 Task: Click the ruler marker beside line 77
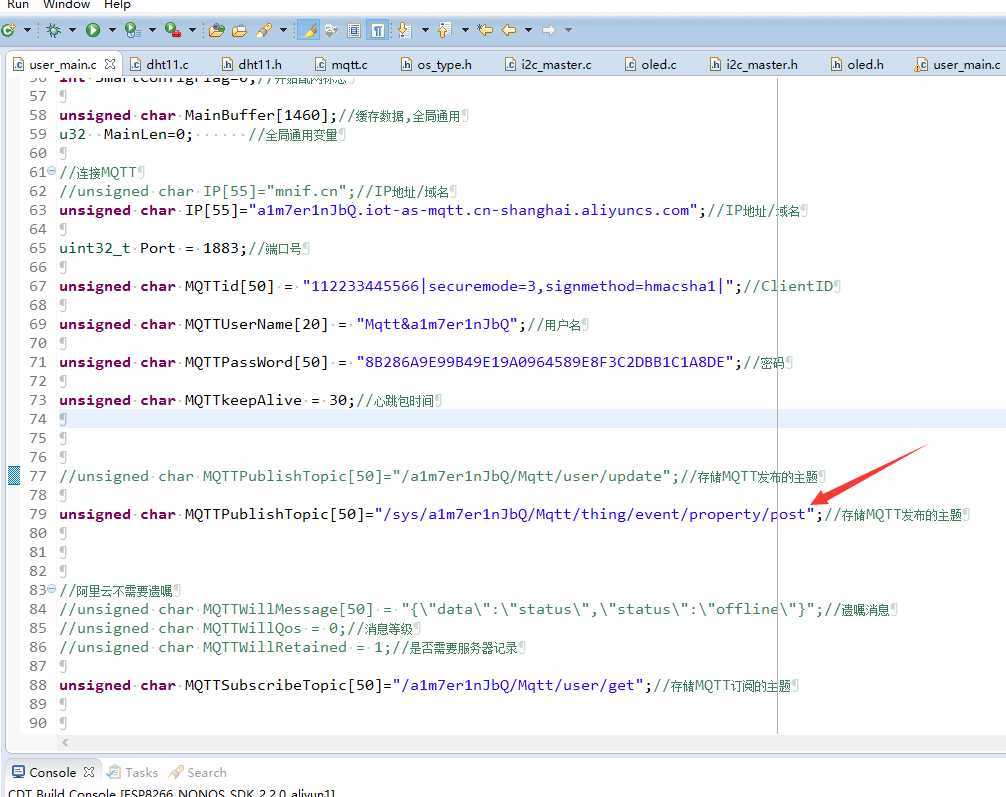click(13, 476)
